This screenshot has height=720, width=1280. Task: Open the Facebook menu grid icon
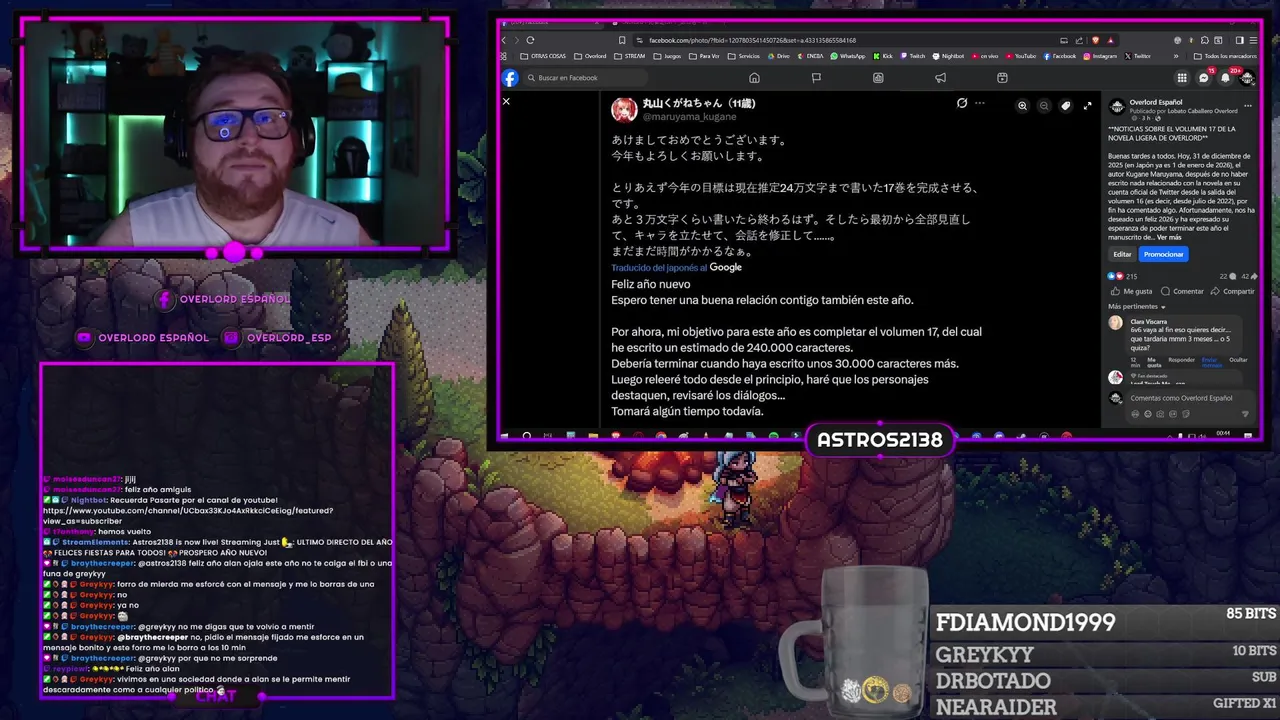[1182, 78]
